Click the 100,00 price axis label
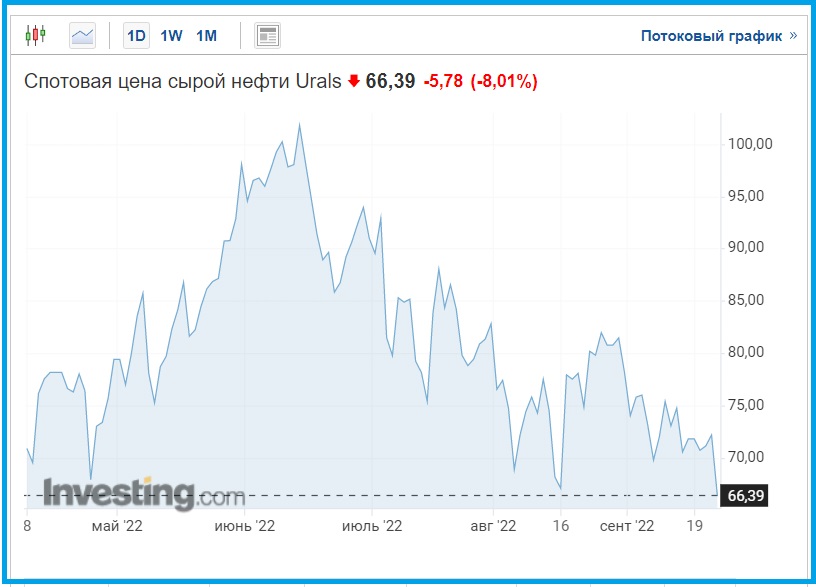Image resolution: width=816 pixels, height=587 pixels. (750, 144)
